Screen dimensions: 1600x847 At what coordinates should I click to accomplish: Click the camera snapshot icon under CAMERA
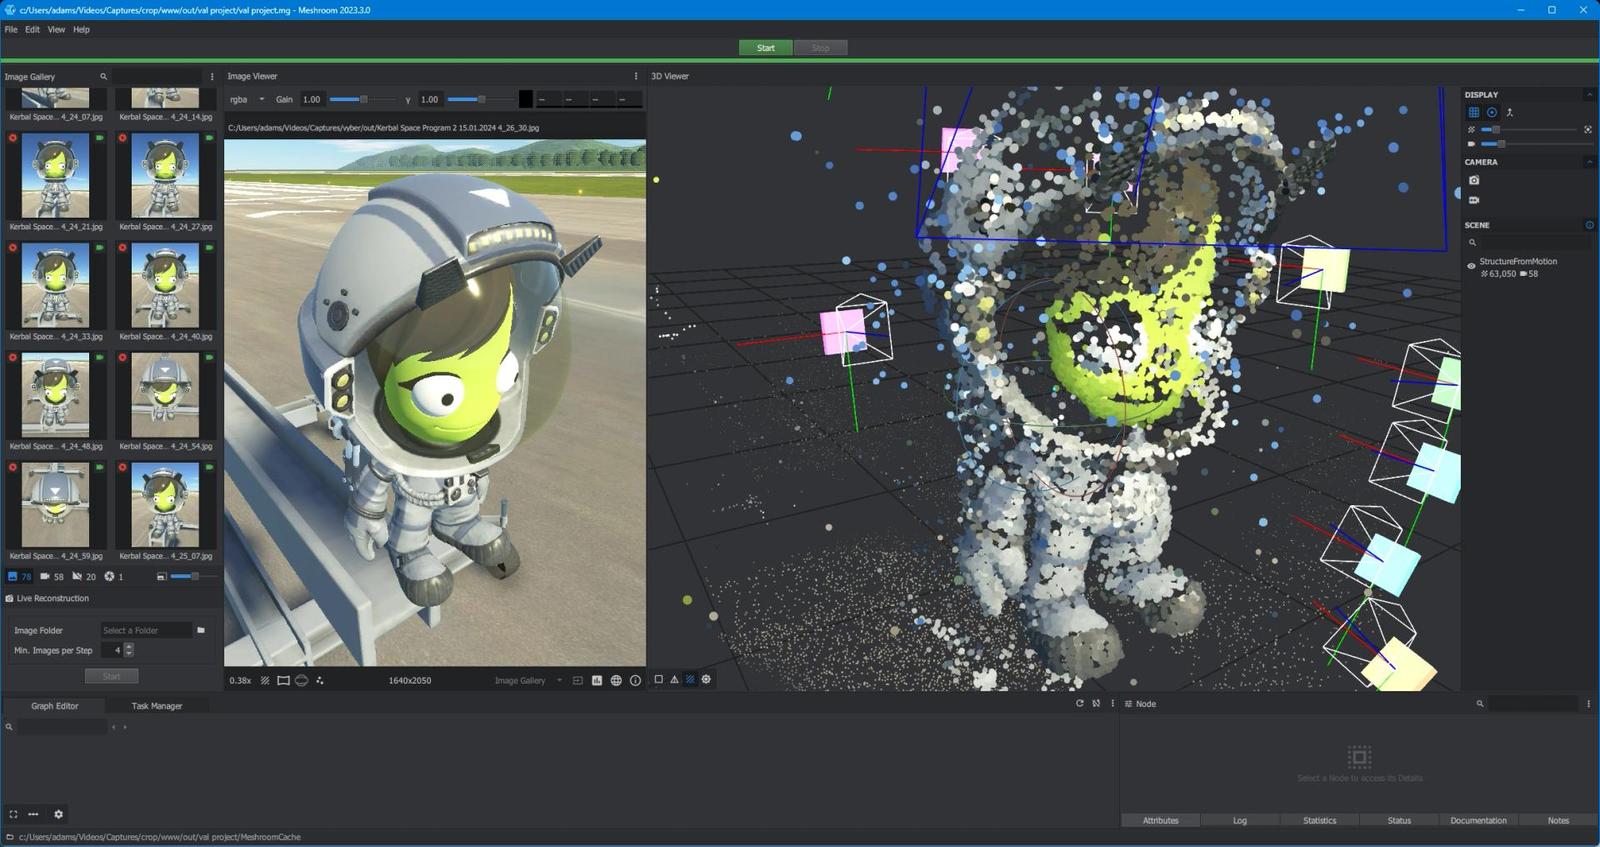(x=1473, y=180)
